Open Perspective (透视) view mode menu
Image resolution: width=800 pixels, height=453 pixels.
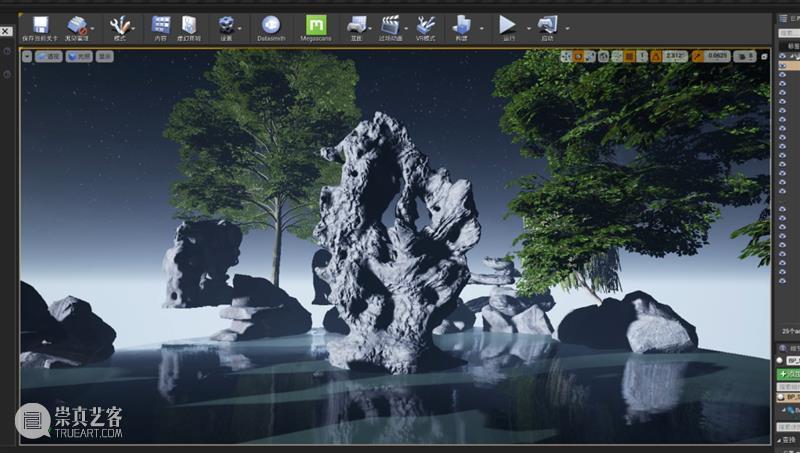pos(48,57)
